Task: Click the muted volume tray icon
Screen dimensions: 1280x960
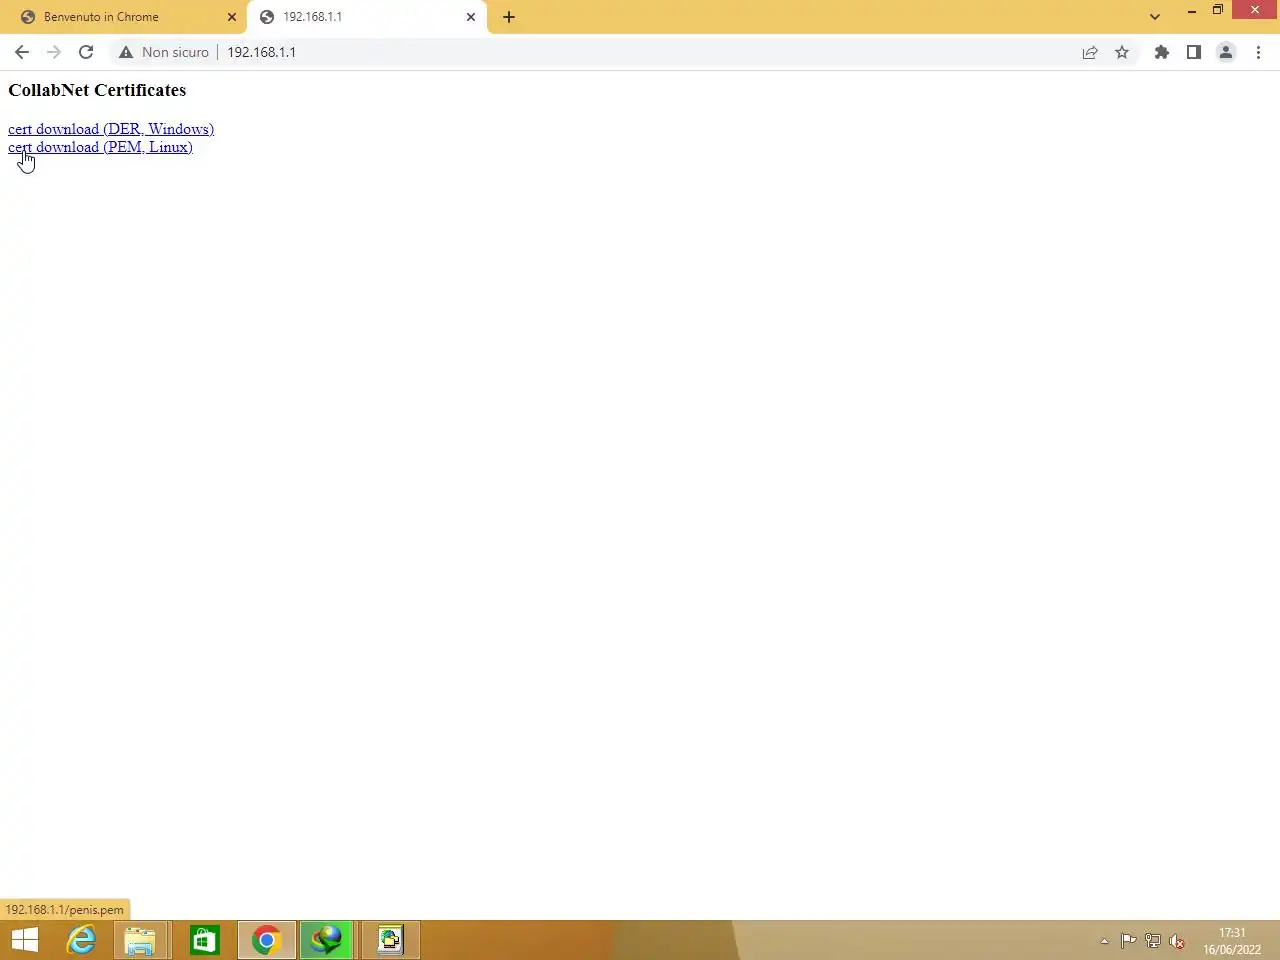Action: click(x=1177, y=941)
